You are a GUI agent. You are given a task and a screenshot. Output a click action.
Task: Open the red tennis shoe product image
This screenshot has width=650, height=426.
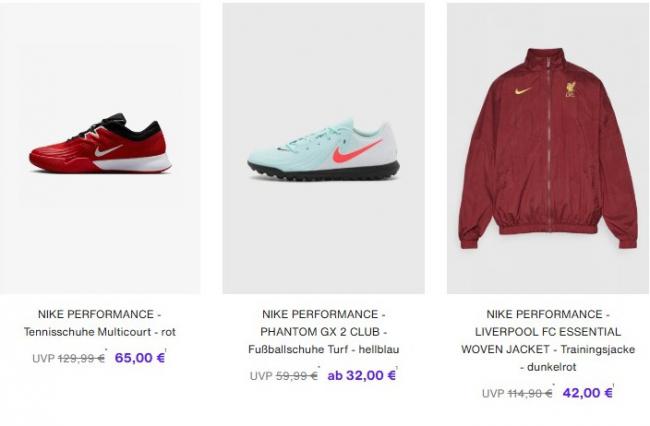pyautogui.click(x=100, y=148)
